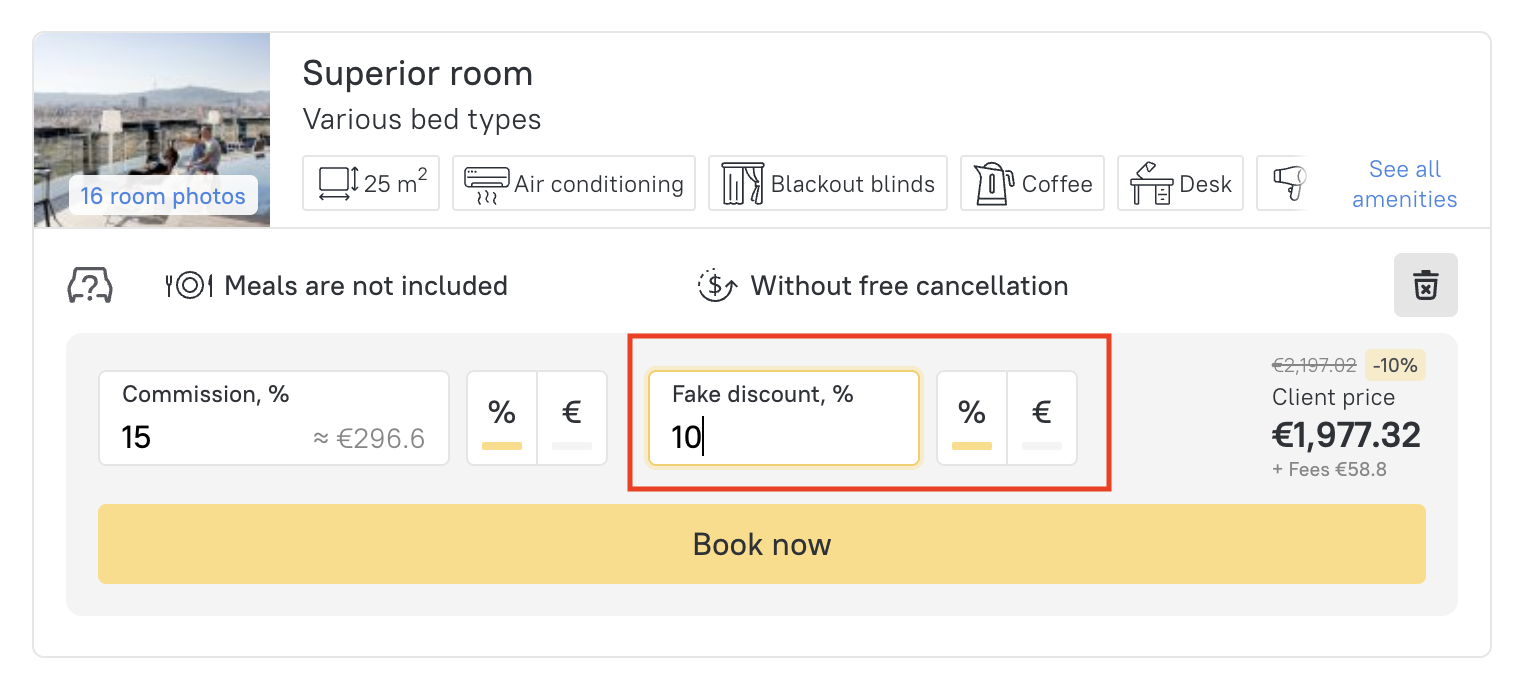Click the Coffee kettle amenity icon
This screenshot has height=680, width=1520.
coord(993,184)
